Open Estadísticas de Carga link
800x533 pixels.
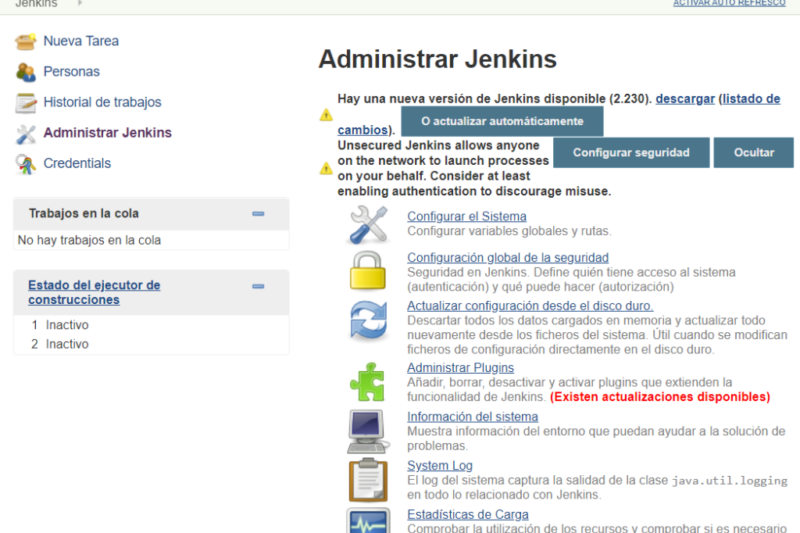coord(468,515)
